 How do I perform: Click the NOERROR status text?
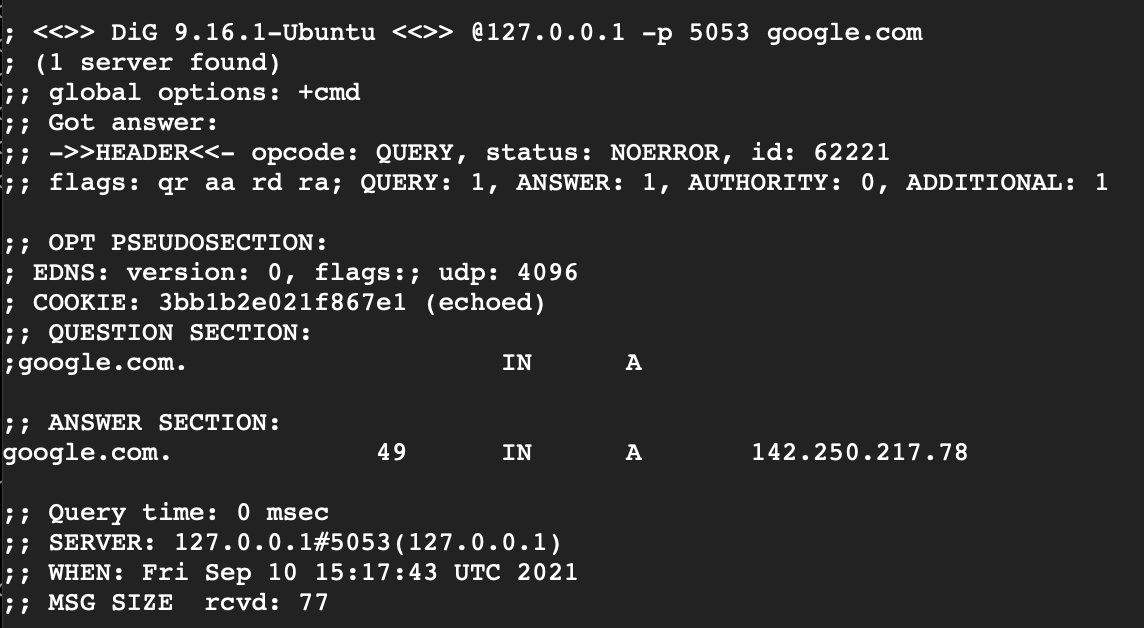665,152
